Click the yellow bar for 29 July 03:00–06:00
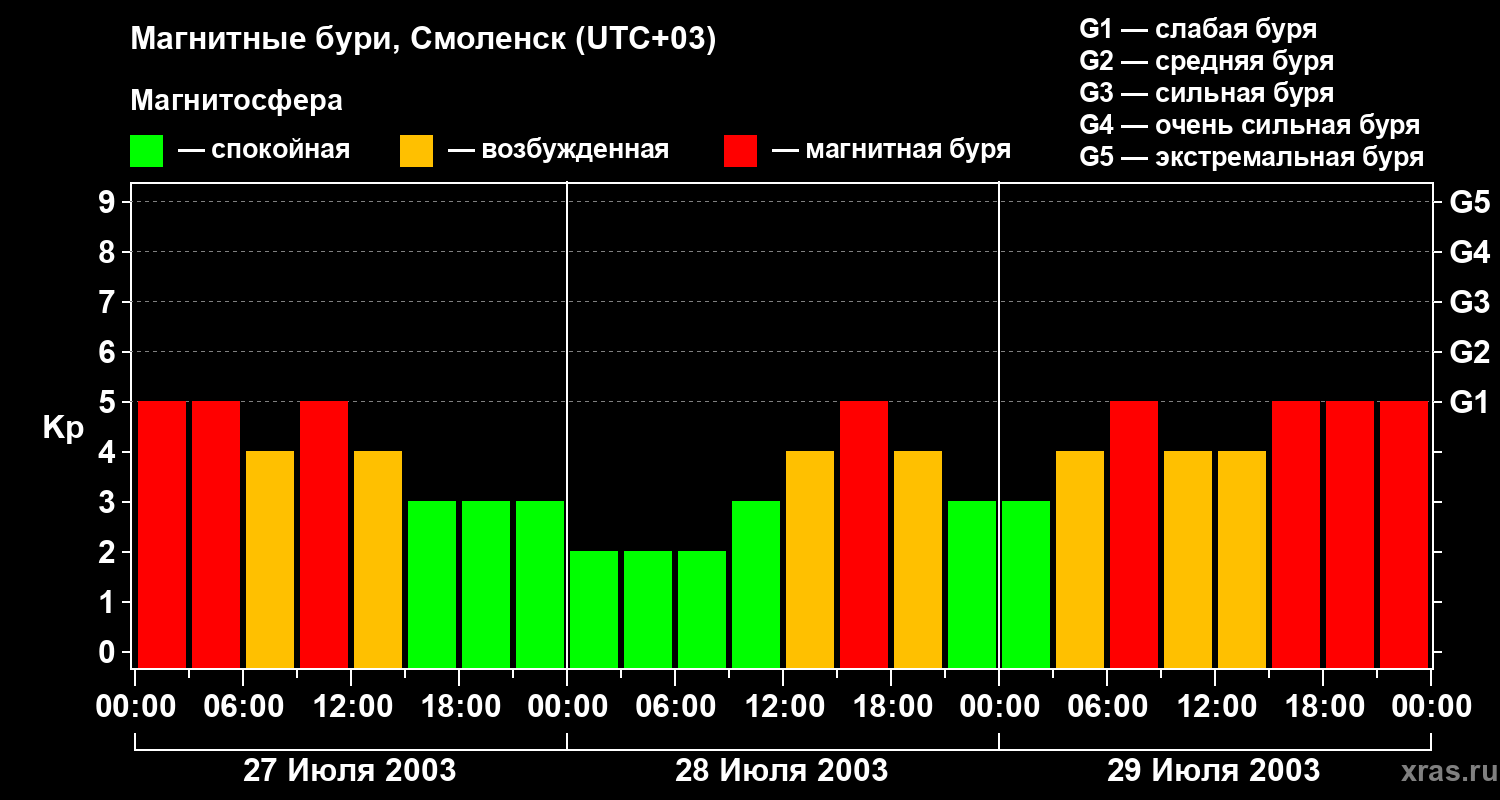 [x=1080, y=559]
